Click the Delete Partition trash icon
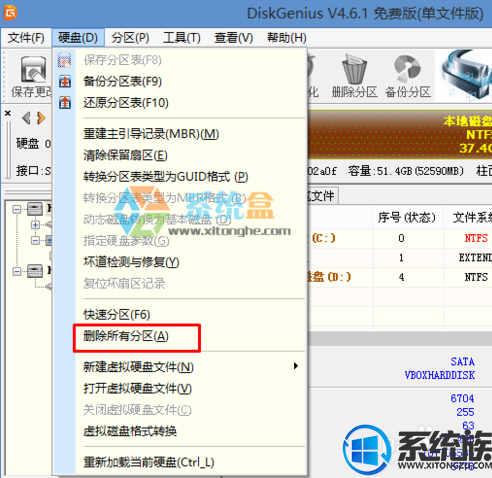 point(354,69)
